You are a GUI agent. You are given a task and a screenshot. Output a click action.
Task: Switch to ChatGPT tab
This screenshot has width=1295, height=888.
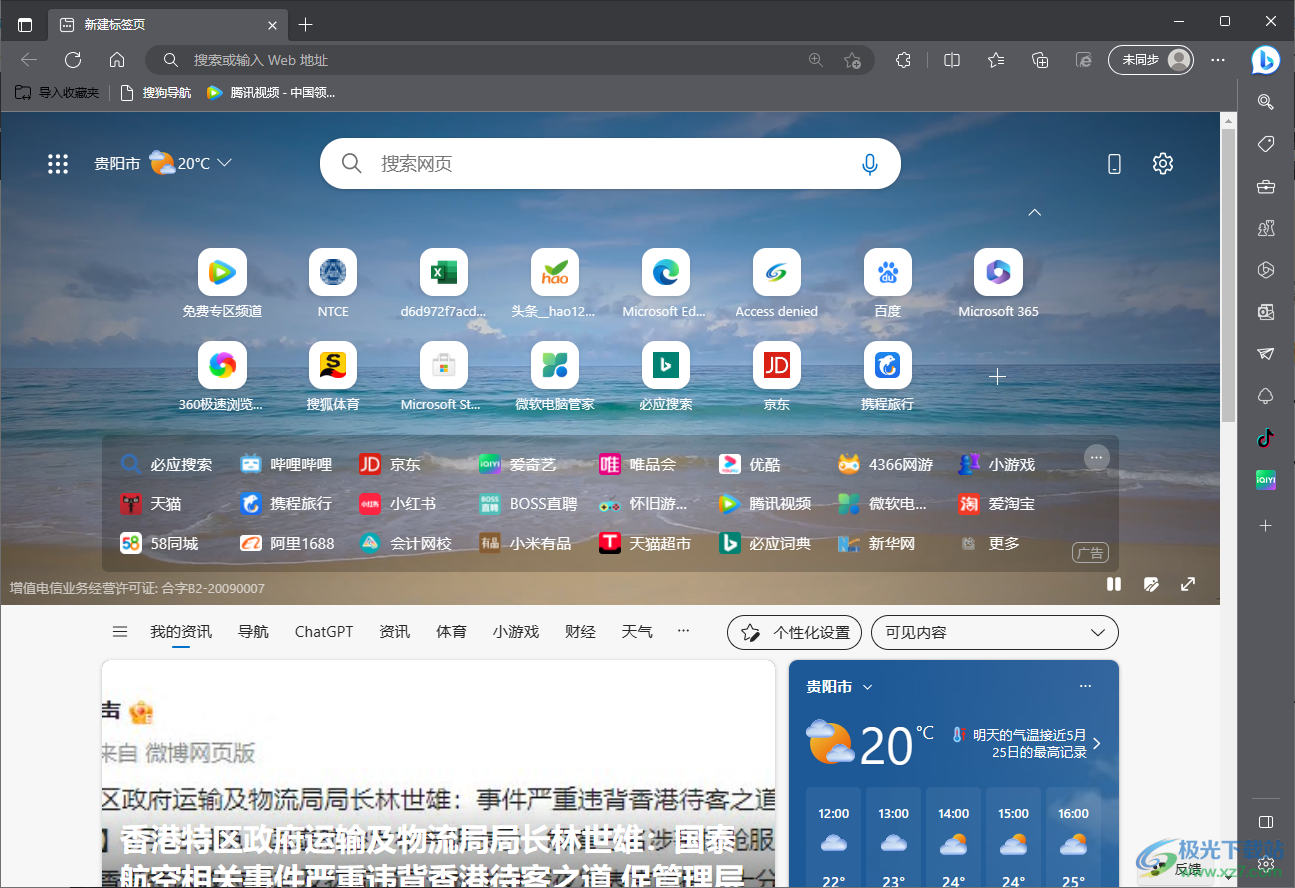(324, 632)
